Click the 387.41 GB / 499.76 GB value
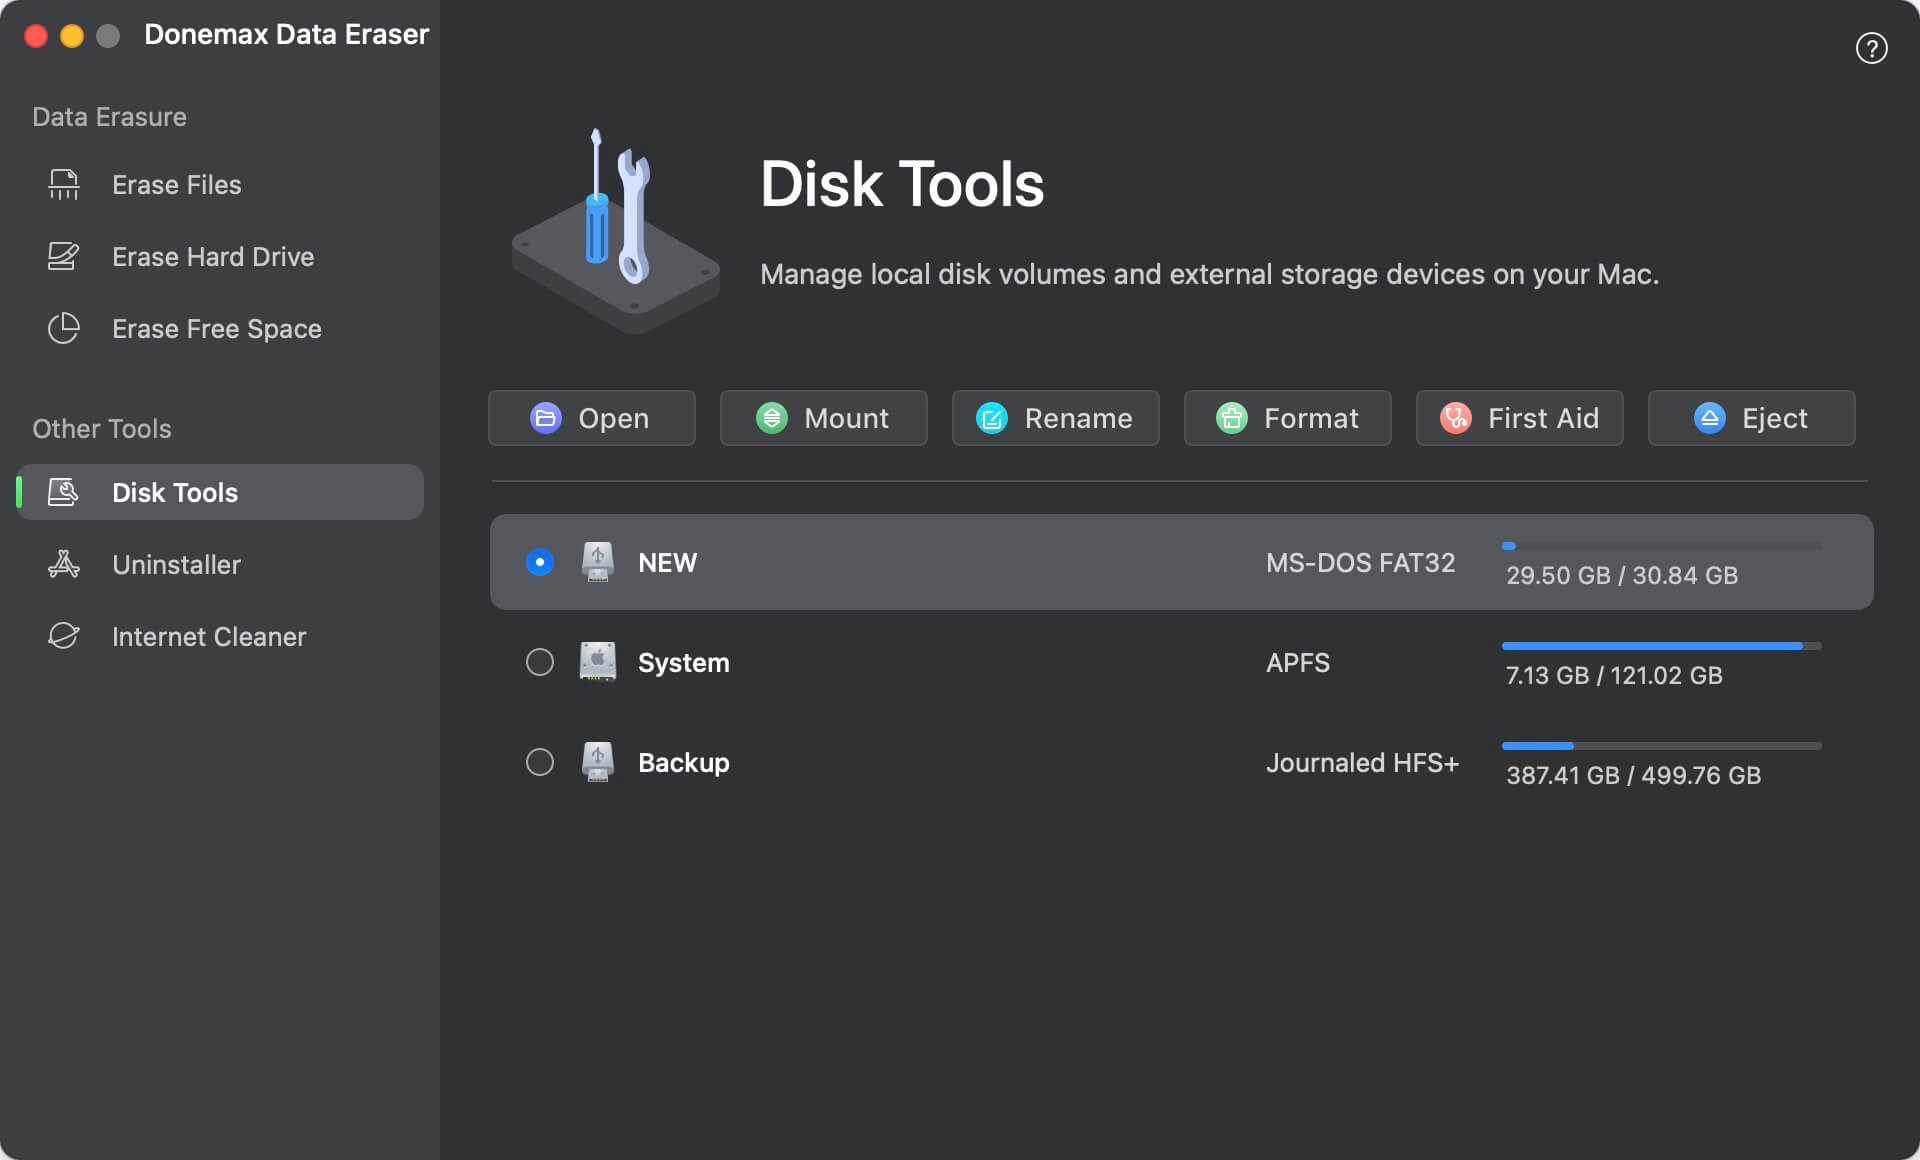The image size is (1920, 1160). pyautogui.click(x=1633, y=775)
